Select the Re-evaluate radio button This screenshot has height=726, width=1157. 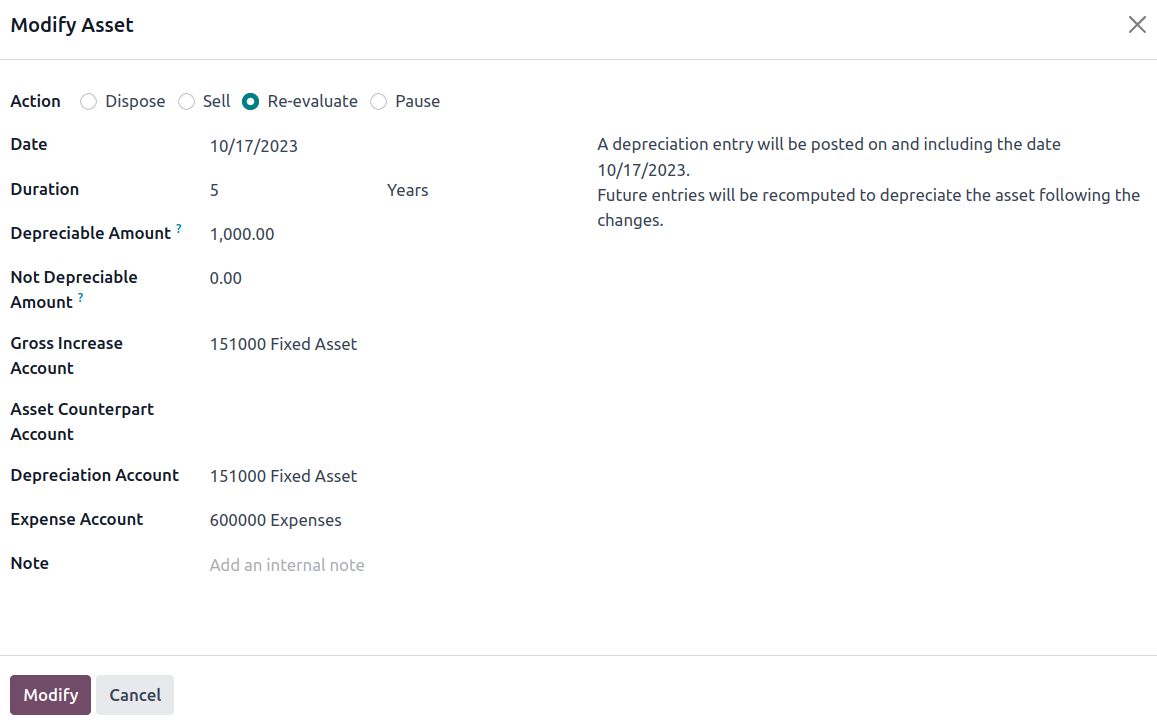(251, 102)
